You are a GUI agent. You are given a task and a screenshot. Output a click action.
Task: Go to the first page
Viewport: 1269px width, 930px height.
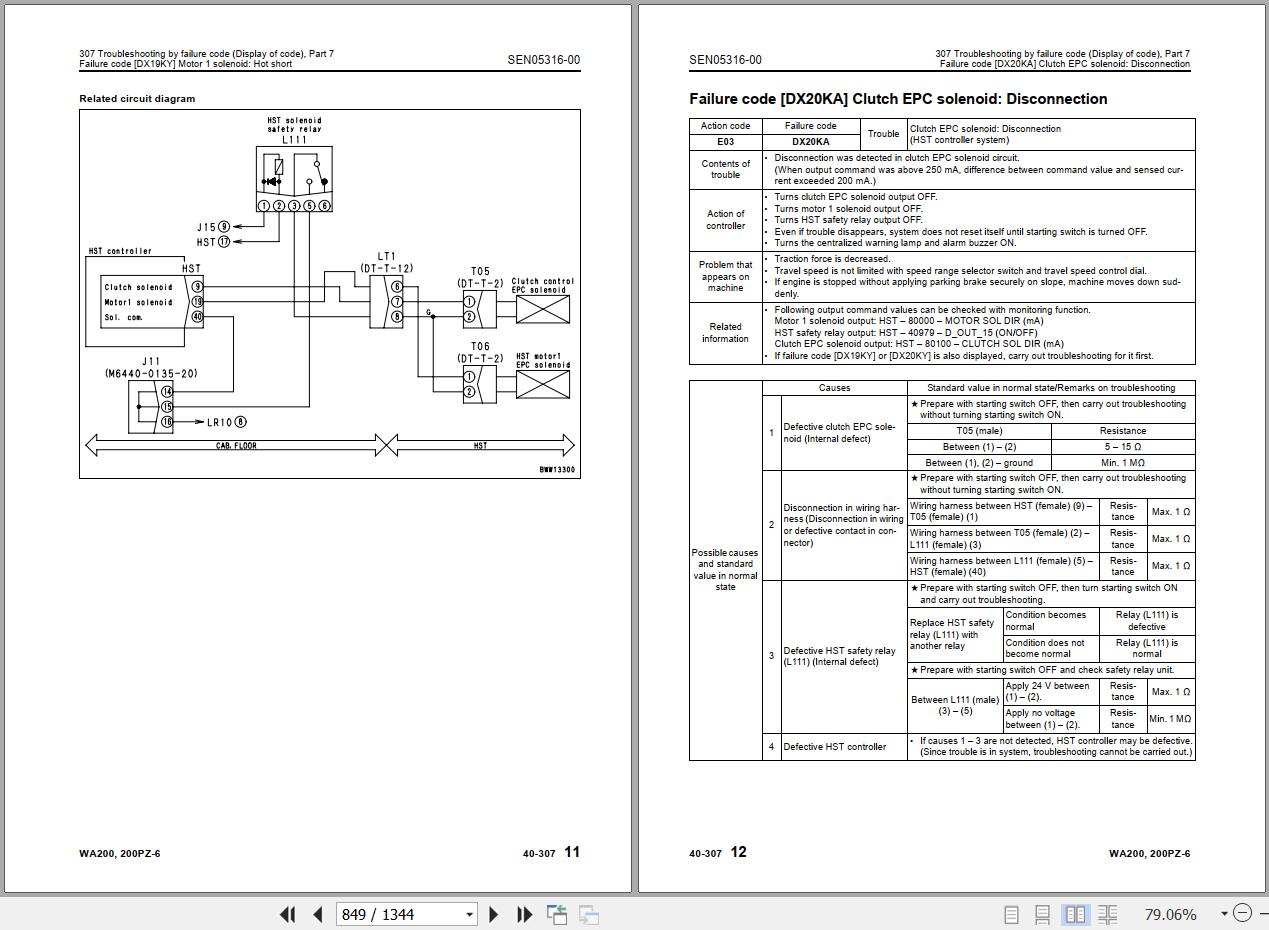coord(287,914)
